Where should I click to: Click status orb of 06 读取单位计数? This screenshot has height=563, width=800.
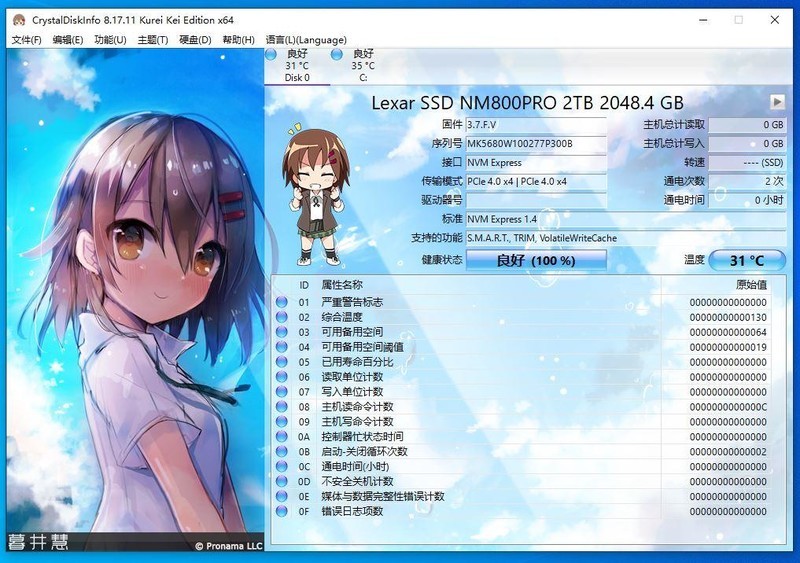[282, 377]
